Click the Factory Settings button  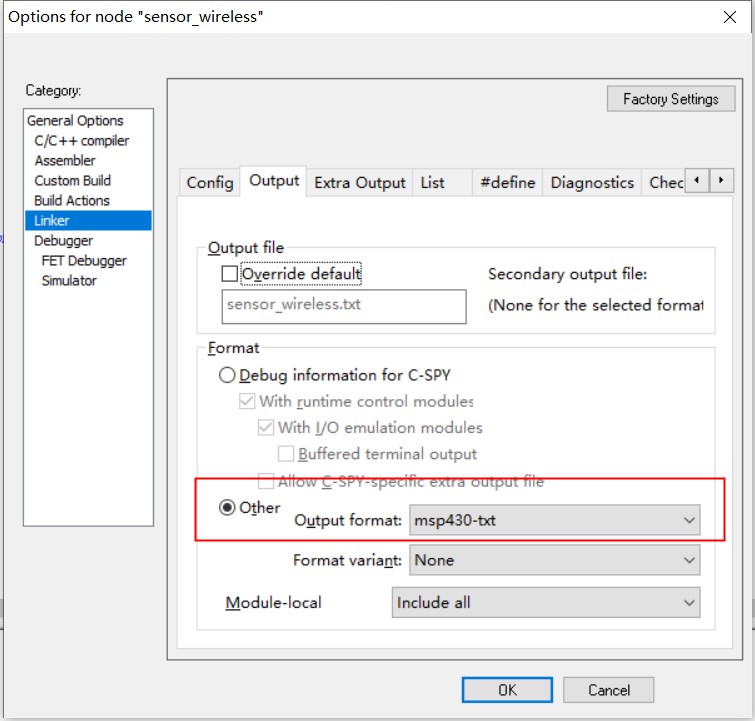click(x=671, y=99)
